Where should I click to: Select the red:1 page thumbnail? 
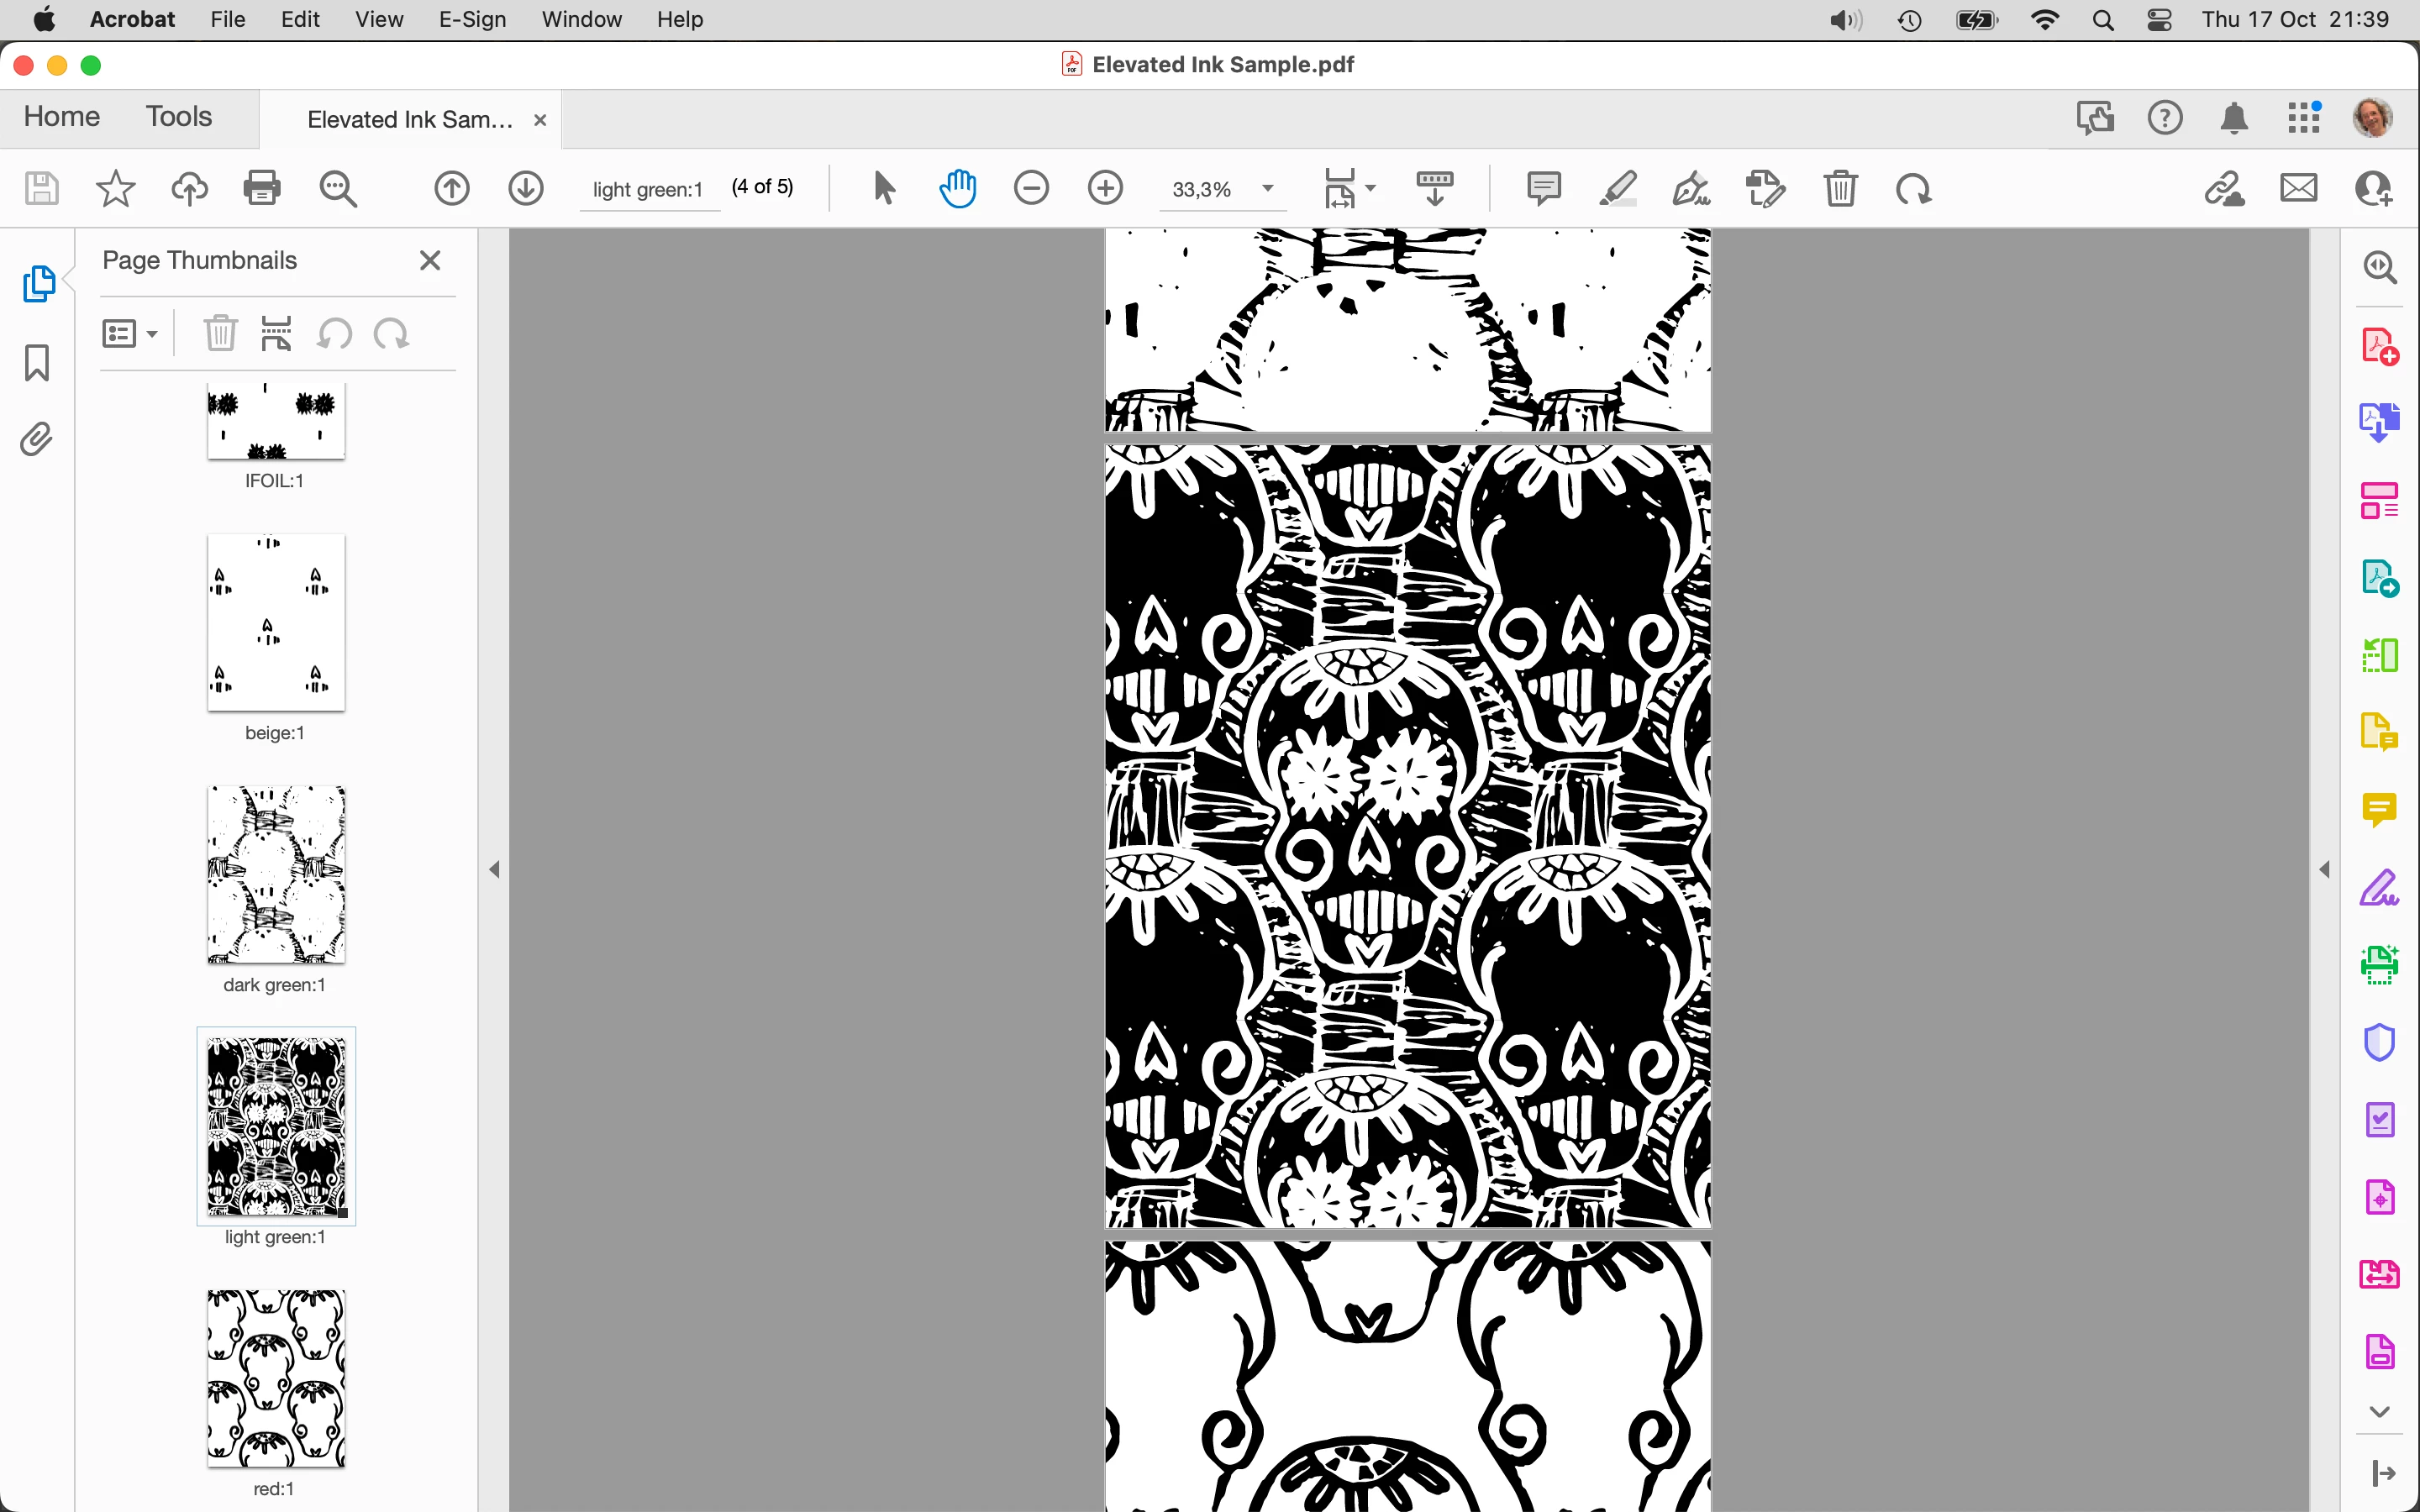point(276,1378)
